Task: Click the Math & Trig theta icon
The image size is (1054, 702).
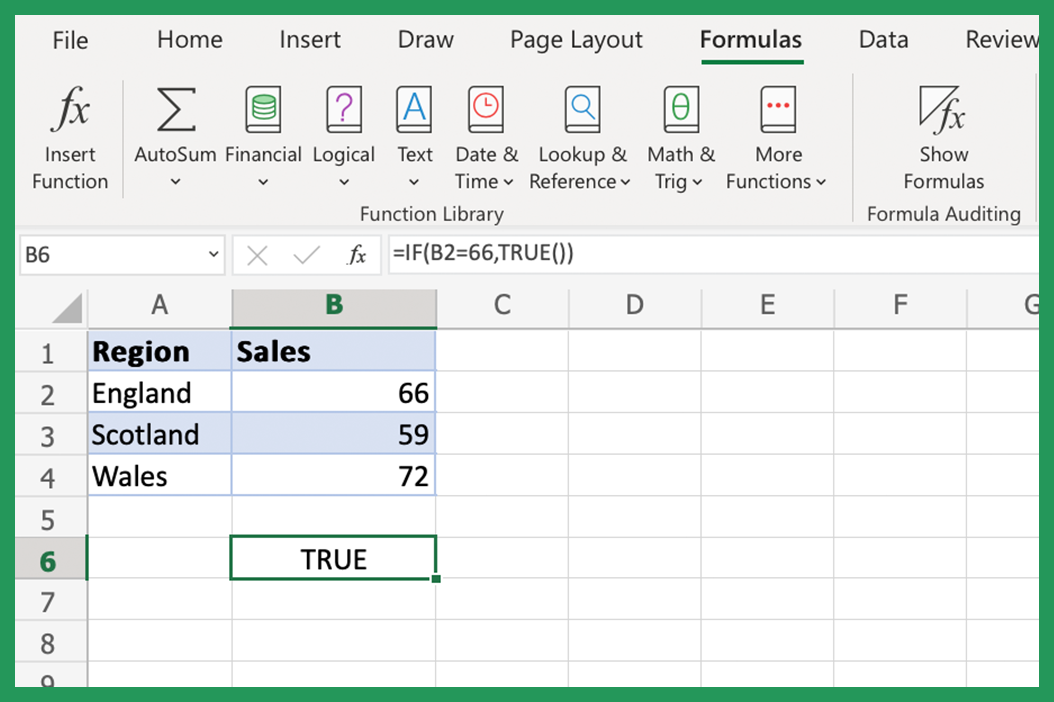Action: tap(680, 110)
